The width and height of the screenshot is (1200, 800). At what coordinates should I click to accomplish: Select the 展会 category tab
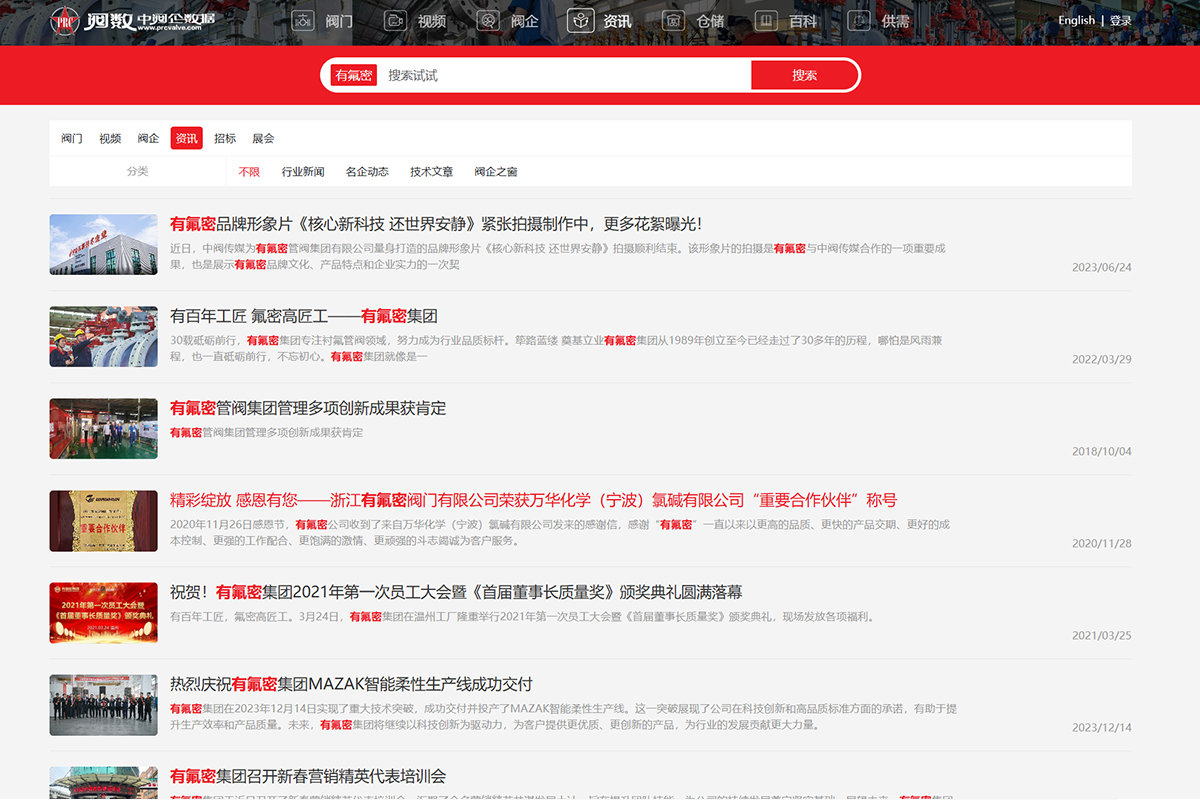pos(263,138)
